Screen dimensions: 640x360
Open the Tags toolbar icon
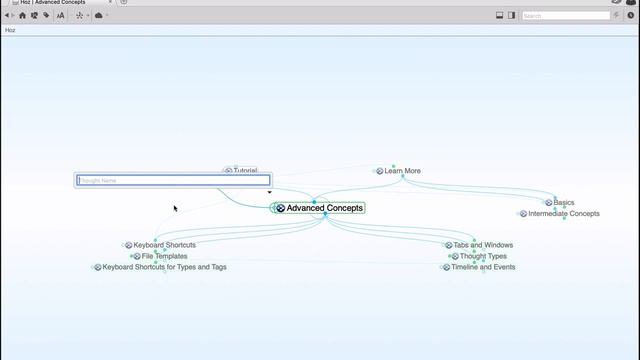click(46, 16)
